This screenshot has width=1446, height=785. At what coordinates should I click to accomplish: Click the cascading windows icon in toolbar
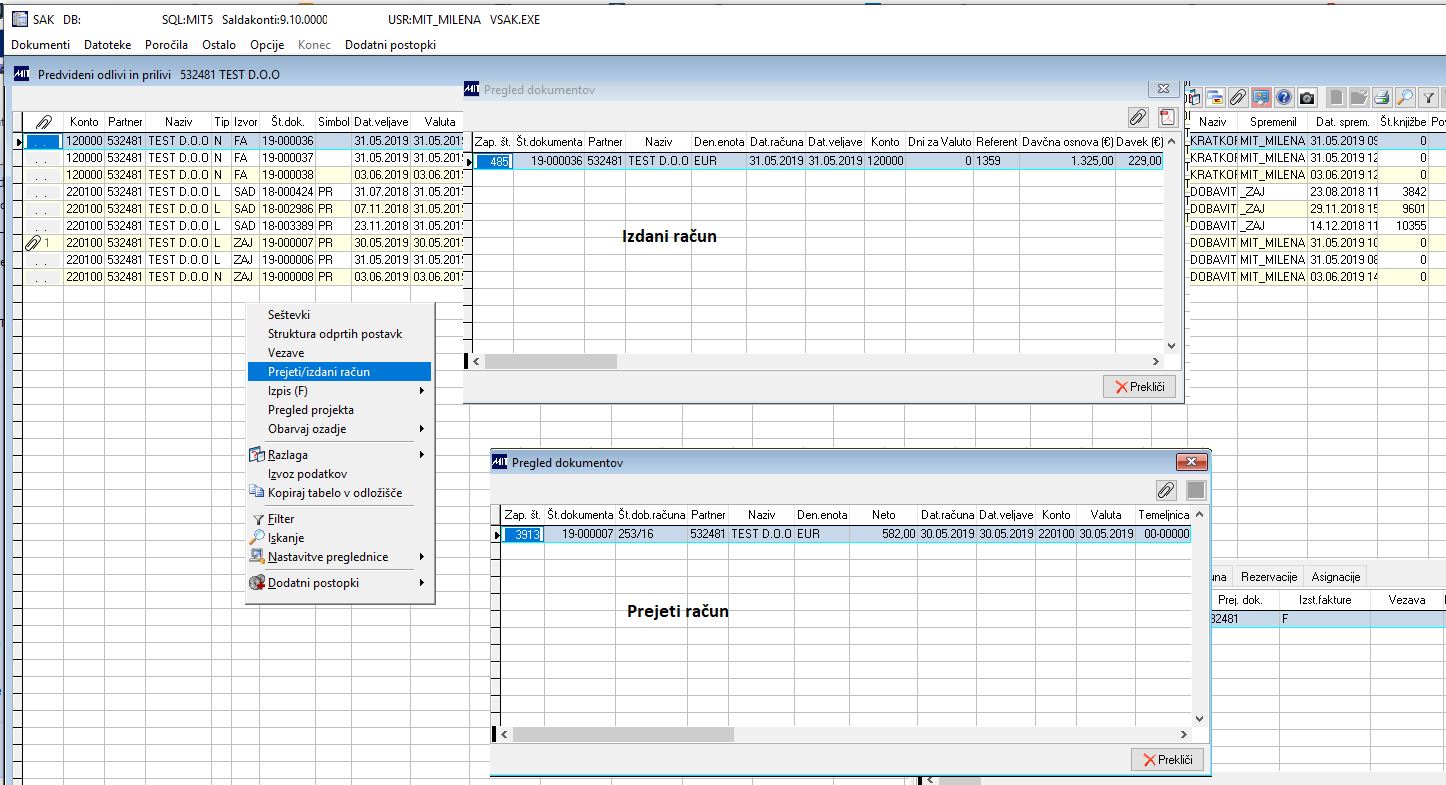pos(1214,97)
